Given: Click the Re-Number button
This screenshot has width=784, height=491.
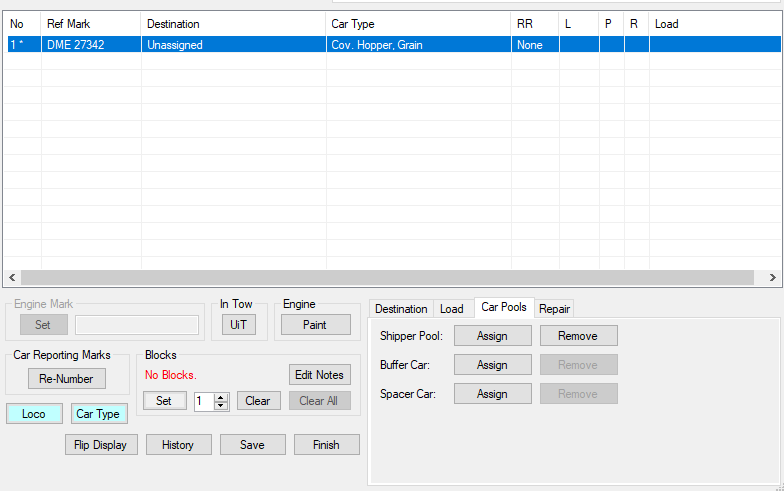Looking at the screenshot, I should [x=66, y=379].
